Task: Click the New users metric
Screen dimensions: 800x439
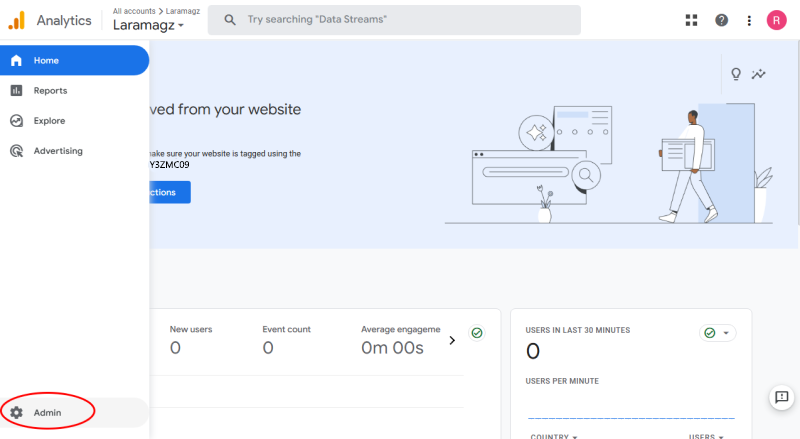Action: pyautogui.click(x=191, y=340)
